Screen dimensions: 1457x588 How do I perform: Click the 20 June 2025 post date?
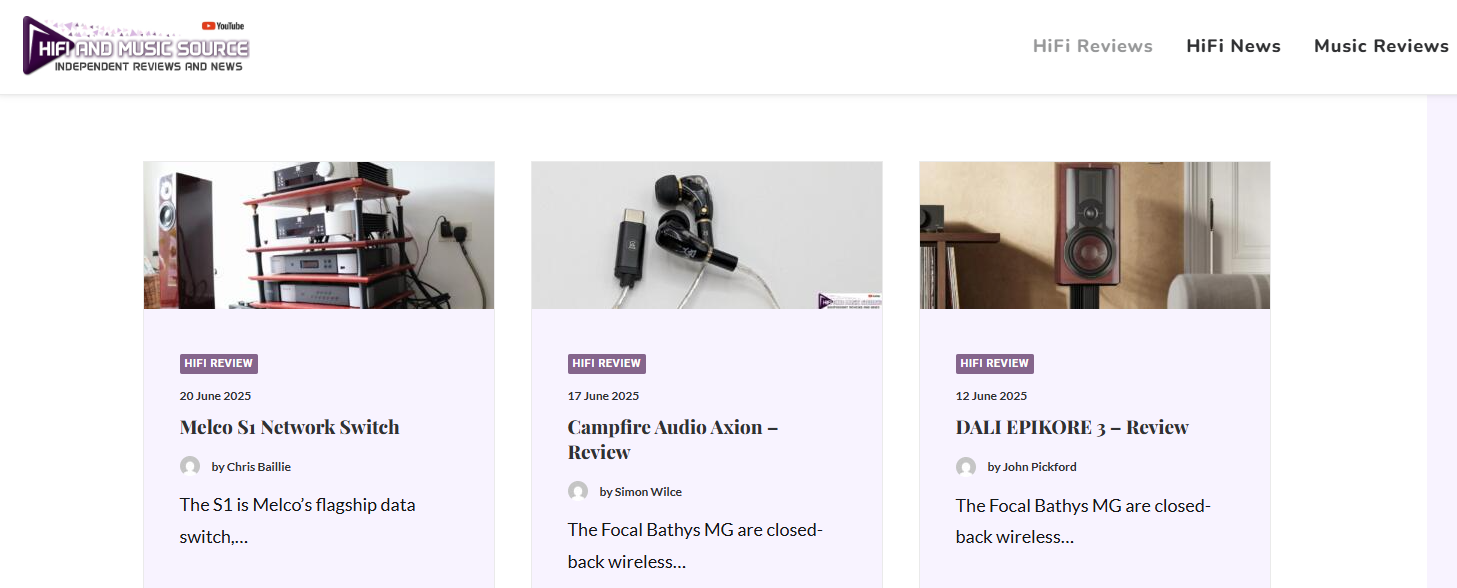tap(215, 396)
